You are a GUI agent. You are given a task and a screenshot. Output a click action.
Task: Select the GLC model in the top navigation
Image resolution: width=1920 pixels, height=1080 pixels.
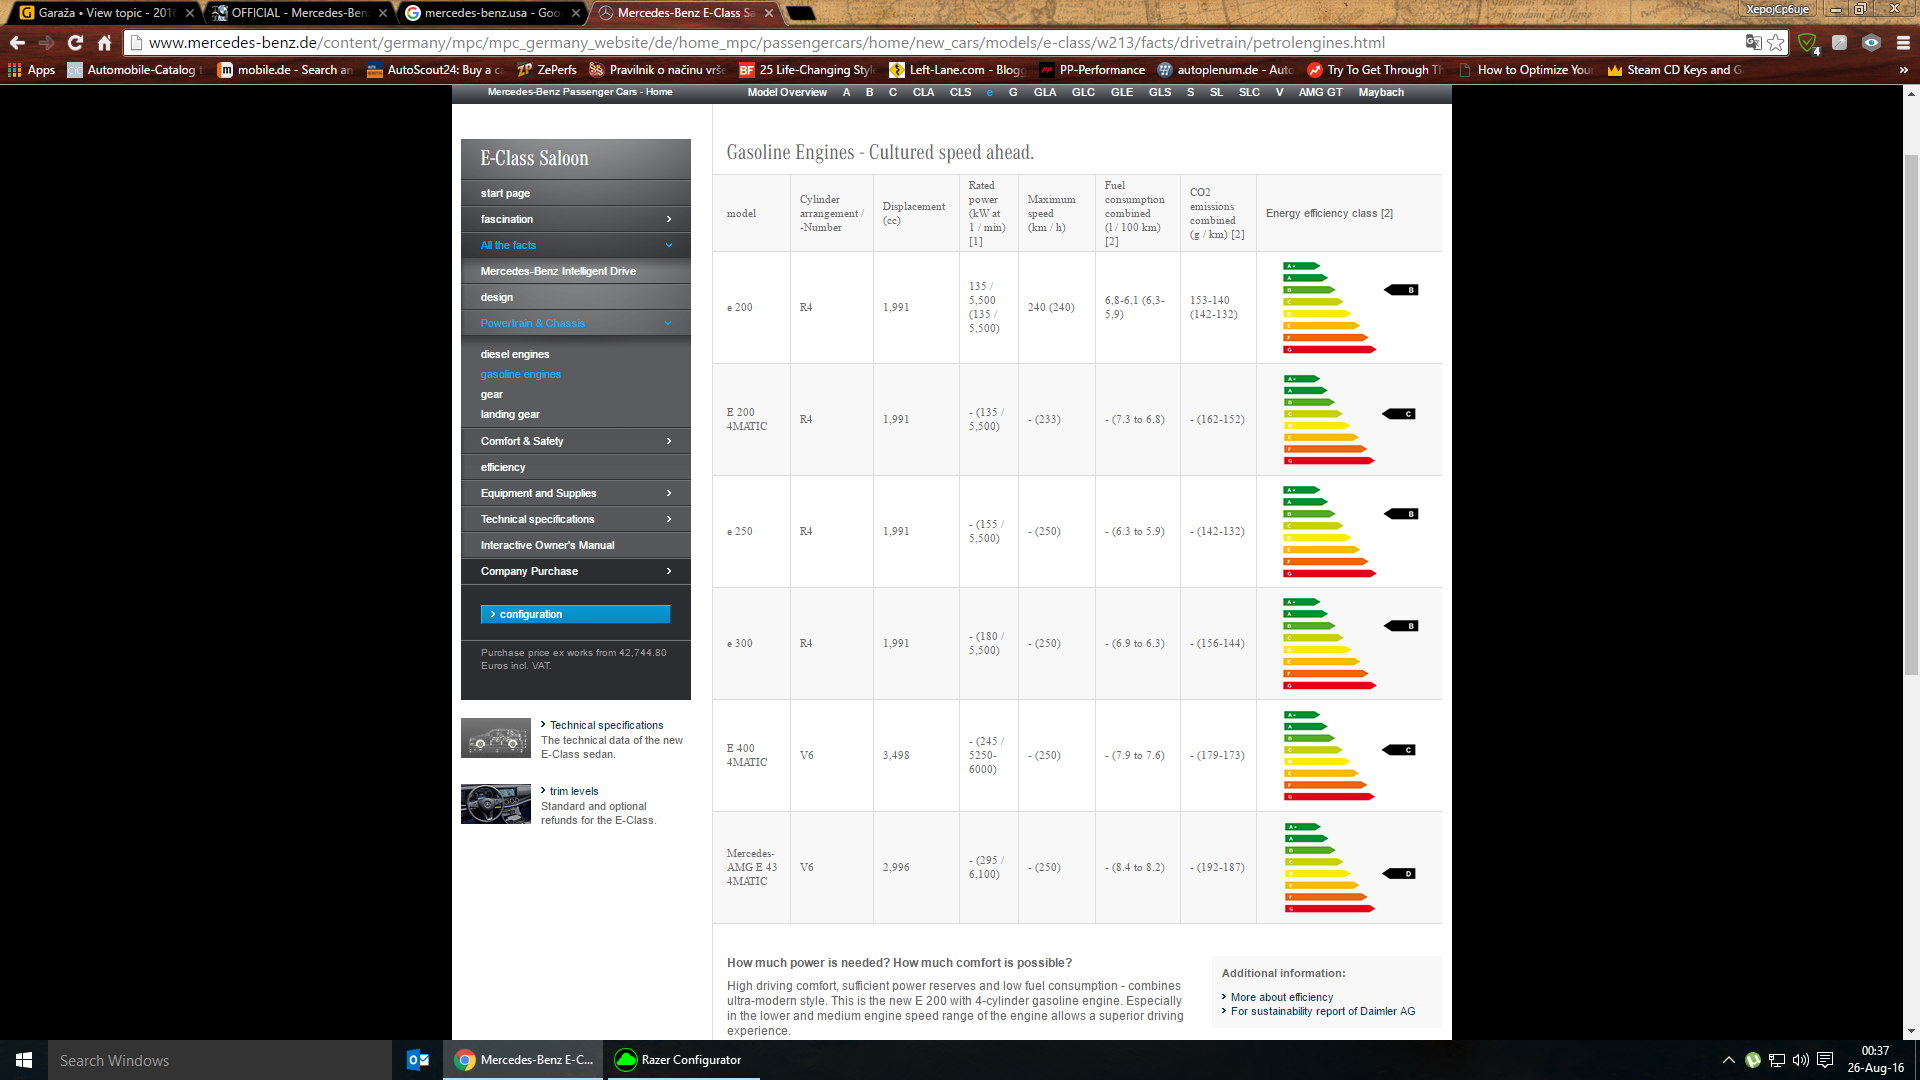click(1083, 92)
